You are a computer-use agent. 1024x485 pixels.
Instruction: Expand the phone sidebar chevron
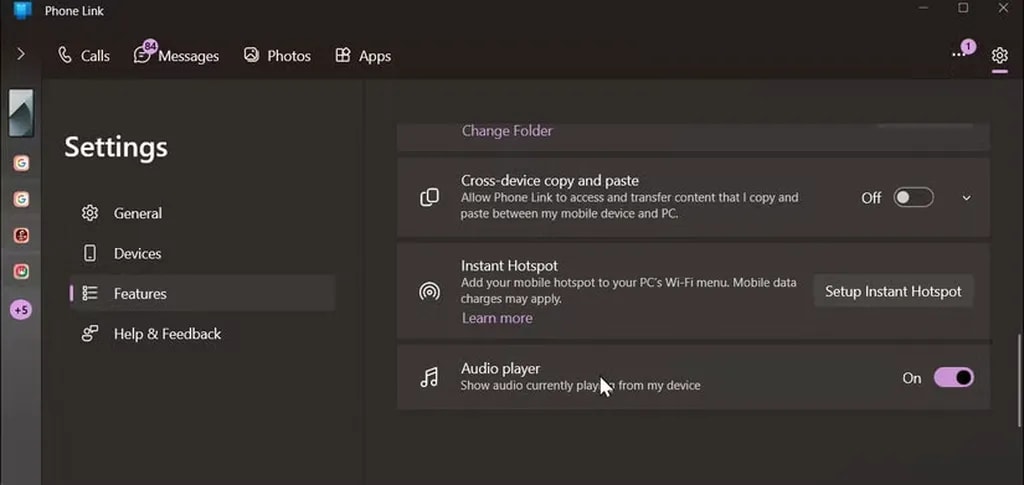pyautogui.click(x=21, y=54)
